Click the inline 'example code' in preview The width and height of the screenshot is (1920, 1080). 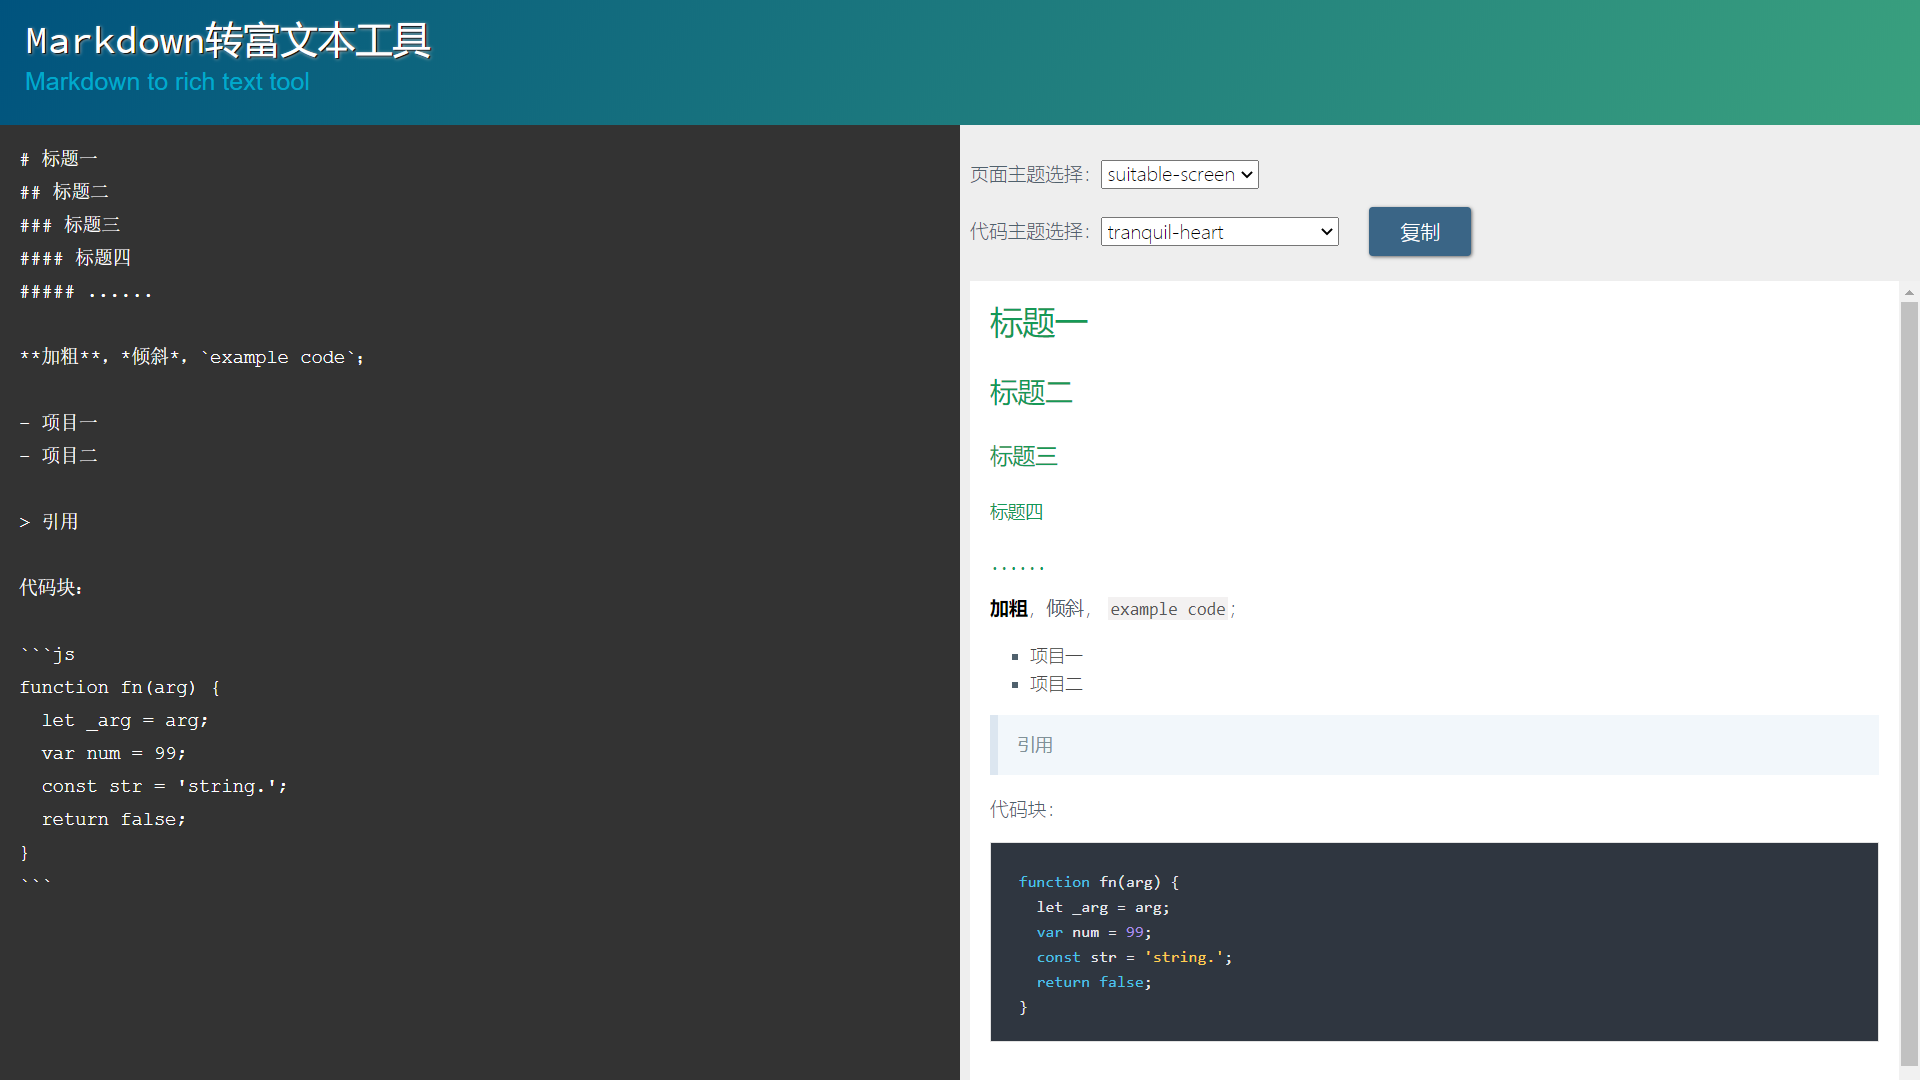1167,609
